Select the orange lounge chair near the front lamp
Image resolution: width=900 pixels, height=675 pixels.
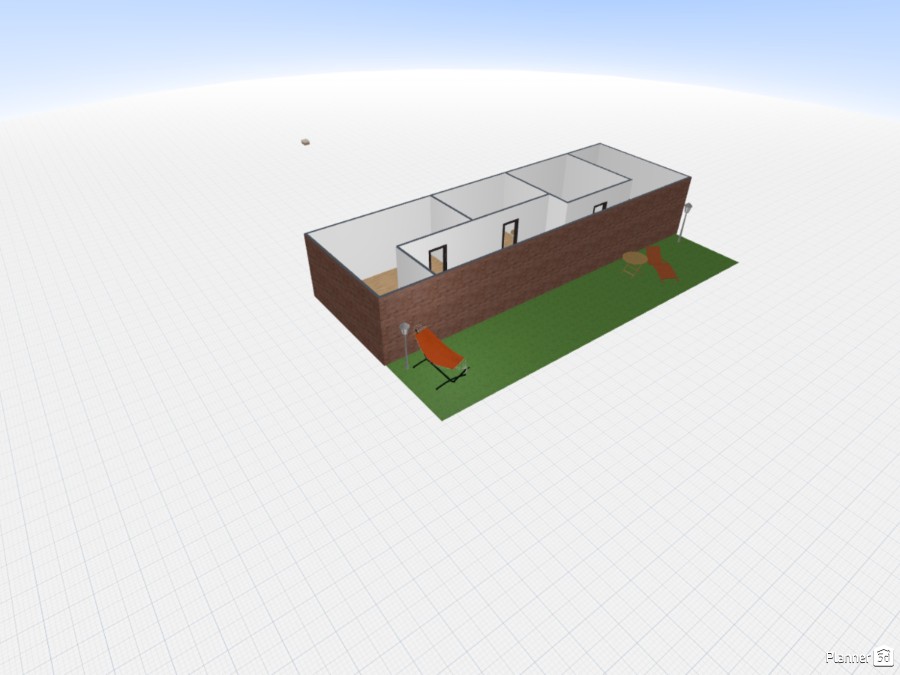[439, 351]
